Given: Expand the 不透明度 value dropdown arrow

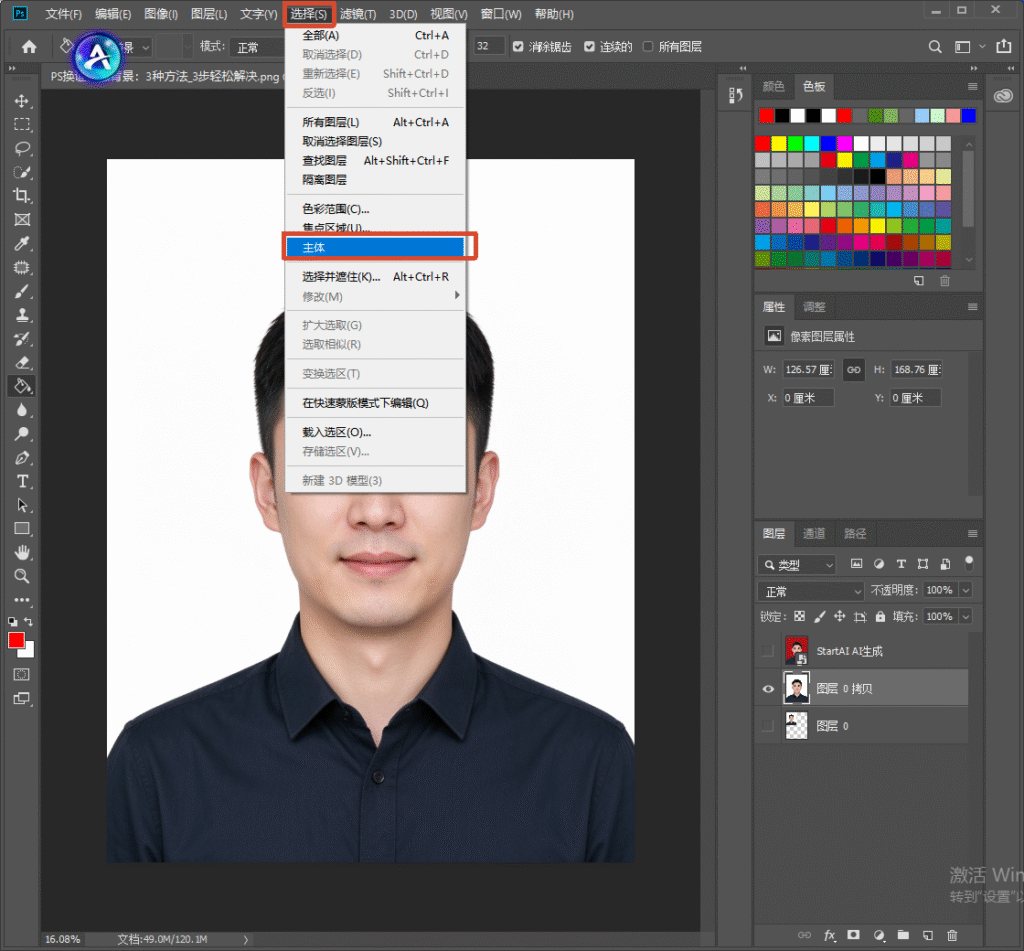Looking at the screenshot, I should 966,590.
